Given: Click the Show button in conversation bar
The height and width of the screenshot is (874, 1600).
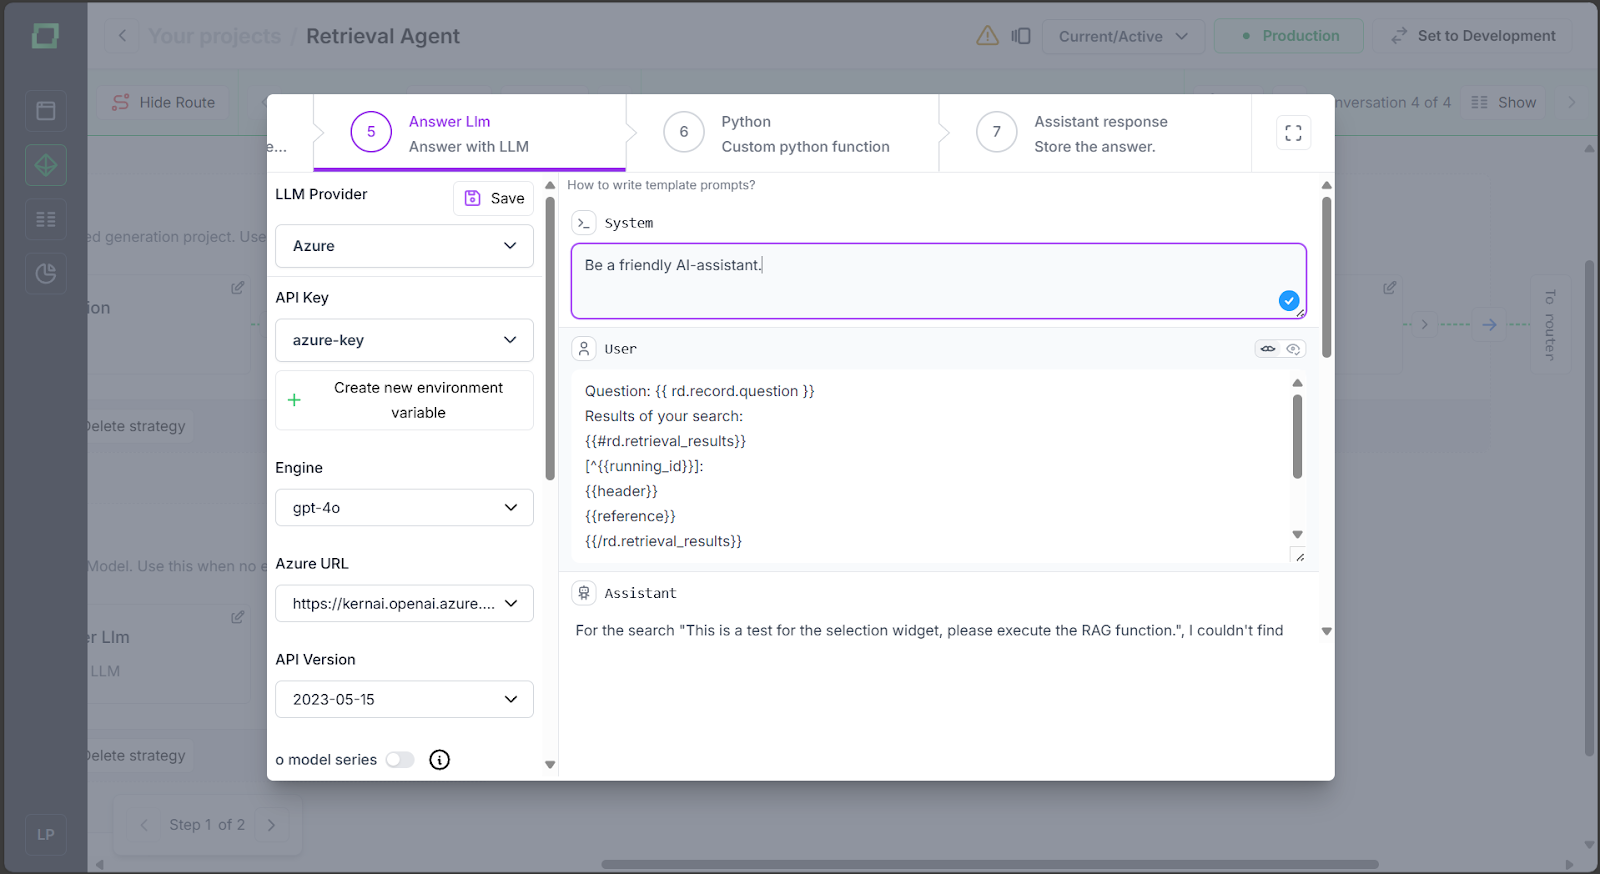Looking at the screenshot, I should click(x=1504, y=102).
